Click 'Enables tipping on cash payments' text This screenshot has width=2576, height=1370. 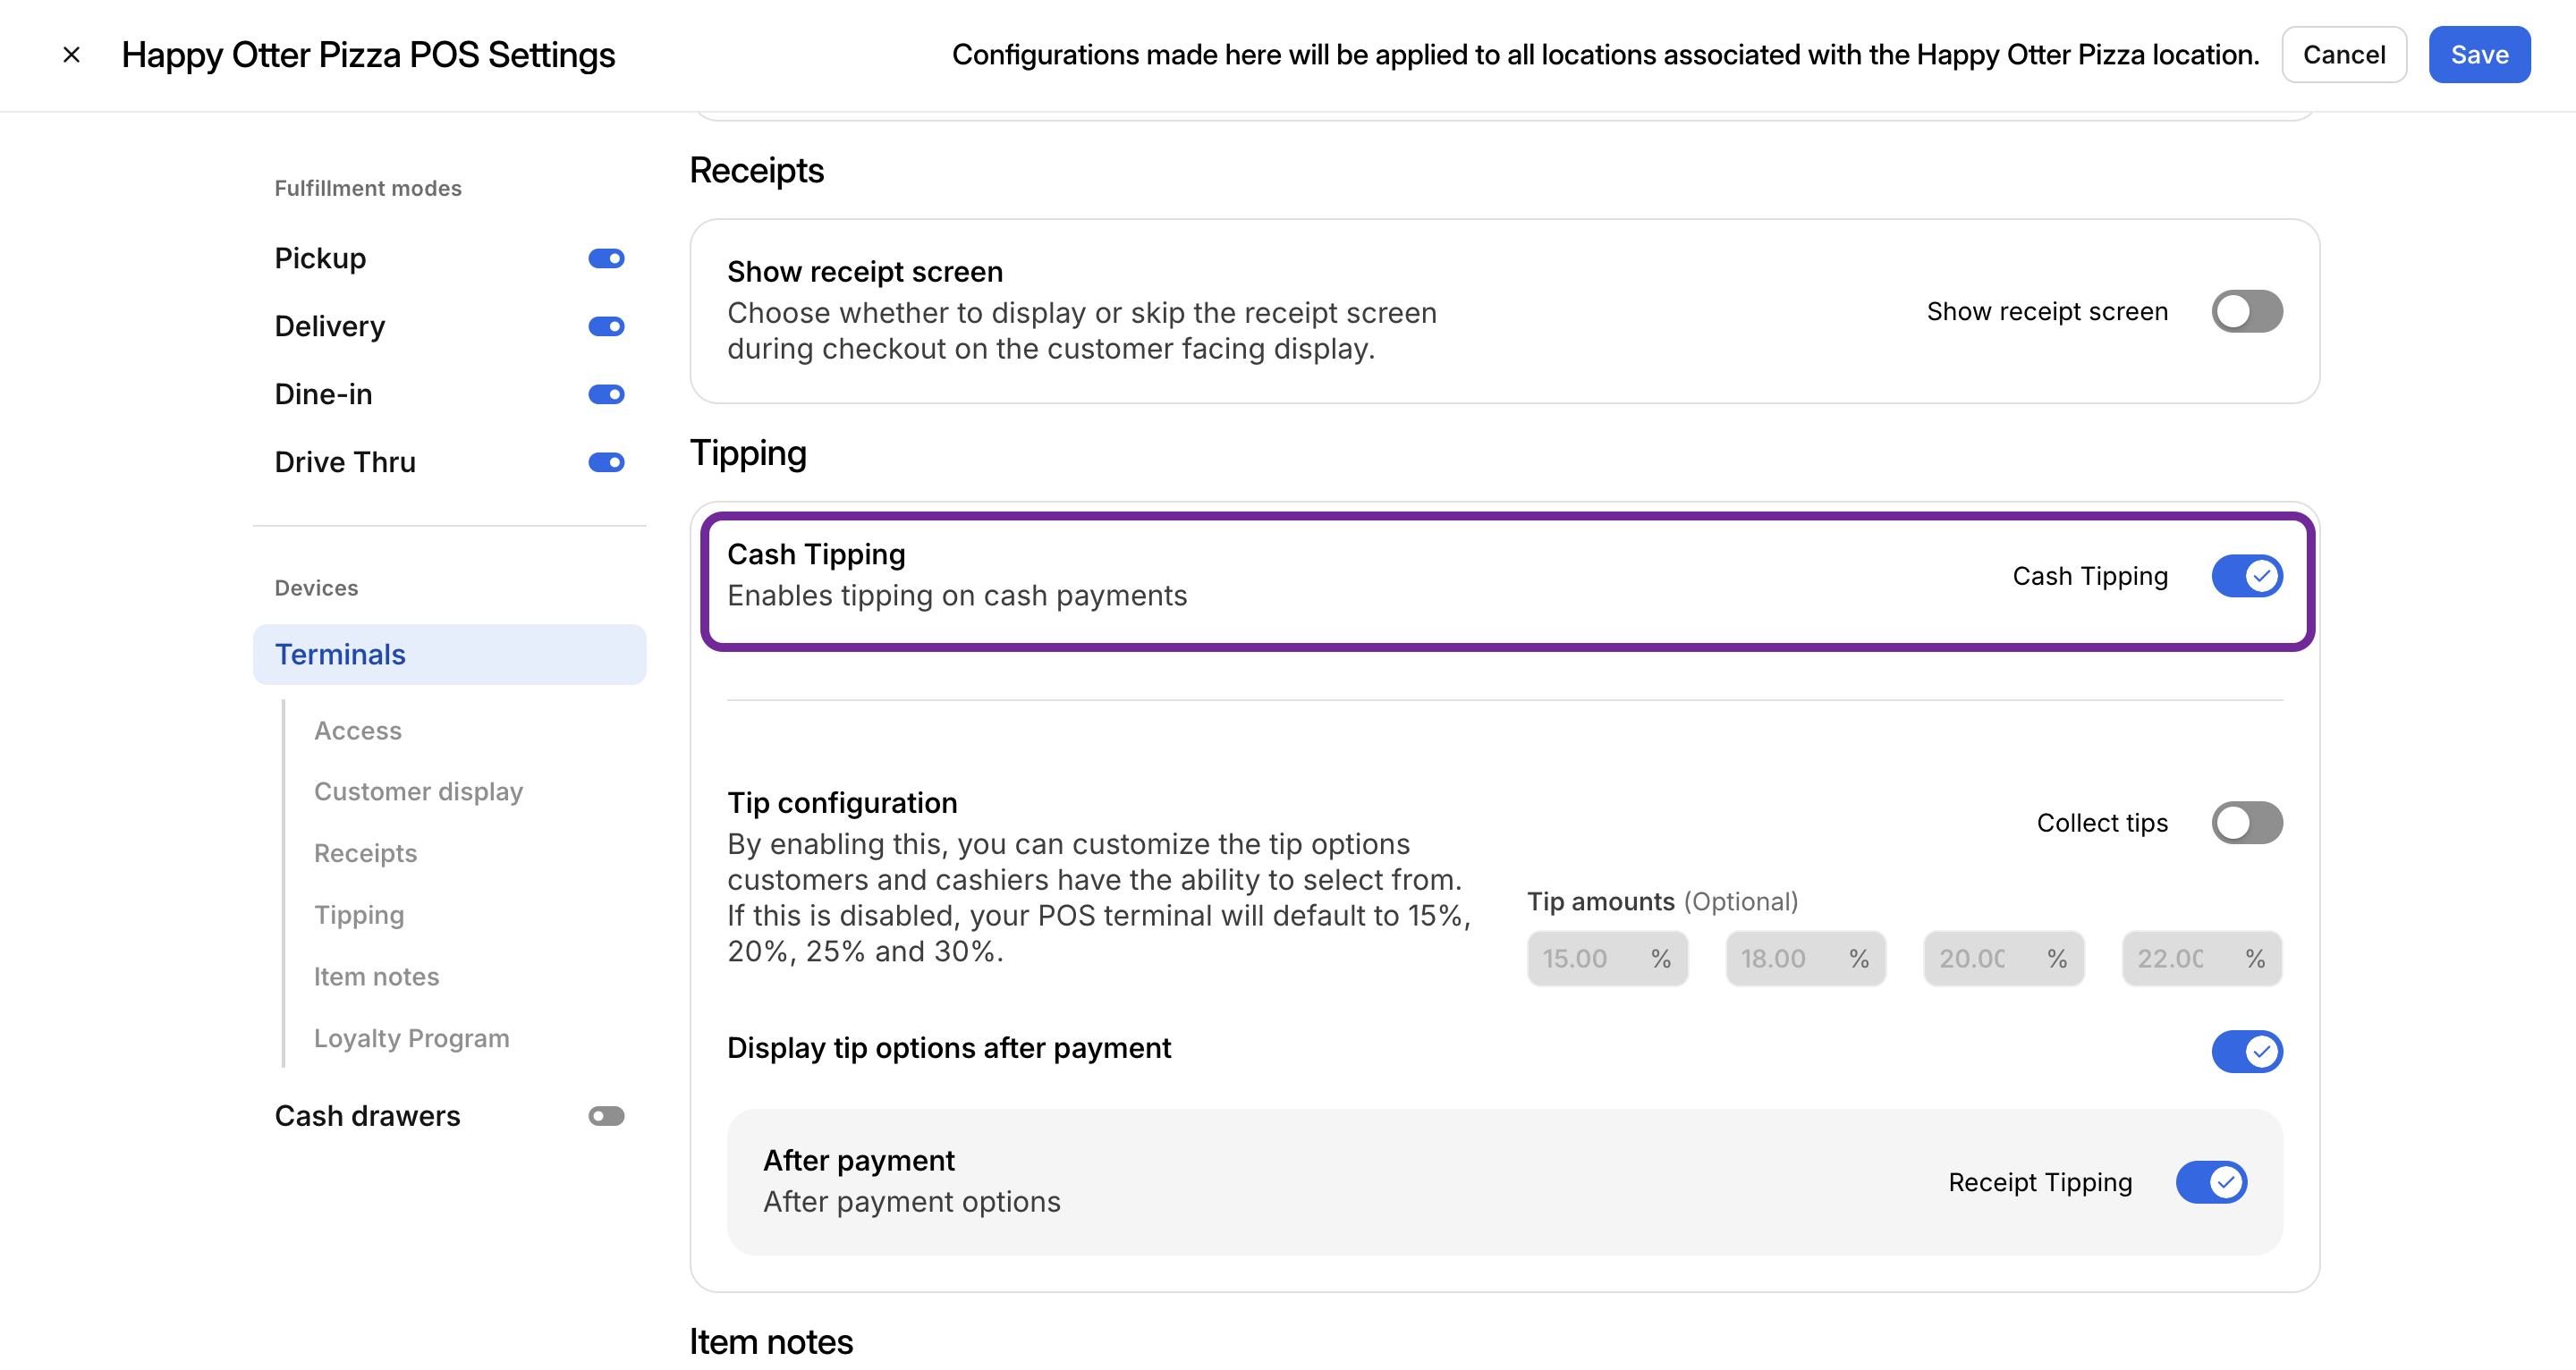pyautogui.click(x=957, y=596)
